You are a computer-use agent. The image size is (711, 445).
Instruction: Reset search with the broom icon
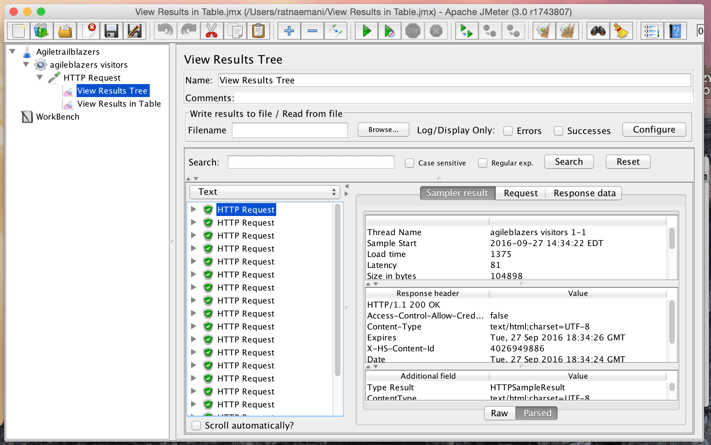click(621, 31)
